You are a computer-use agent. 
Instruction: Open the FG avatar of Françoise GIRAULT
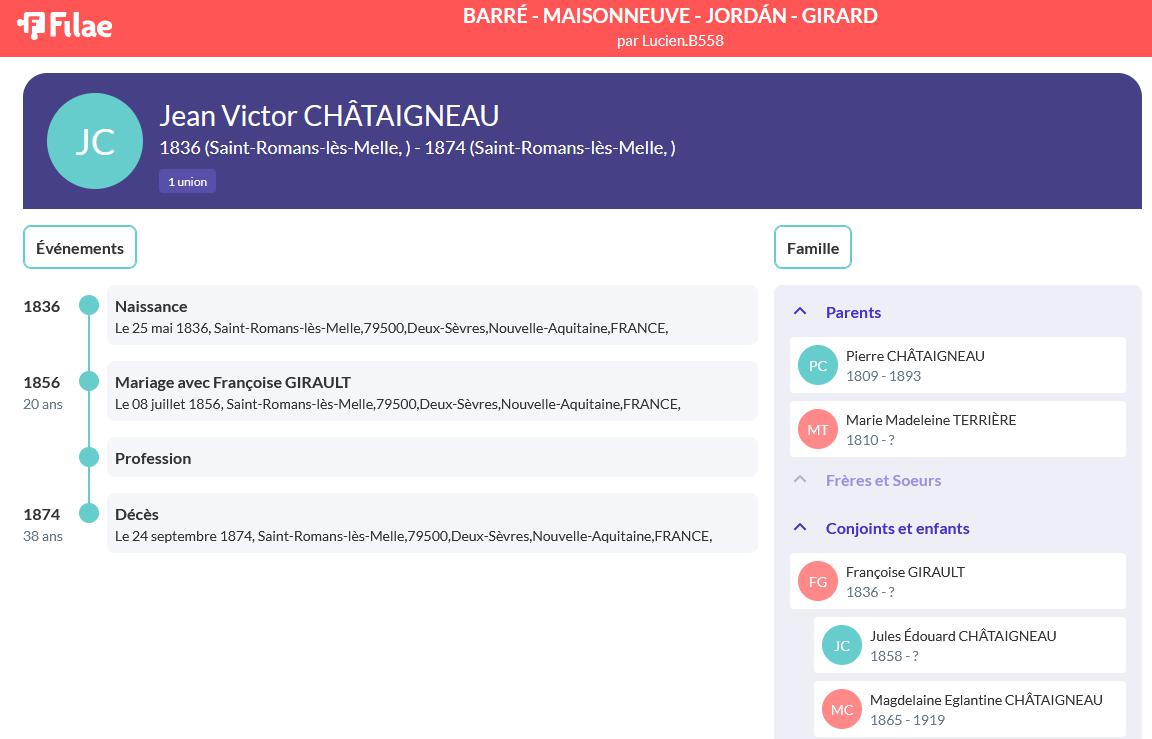[x=818, y=581]
